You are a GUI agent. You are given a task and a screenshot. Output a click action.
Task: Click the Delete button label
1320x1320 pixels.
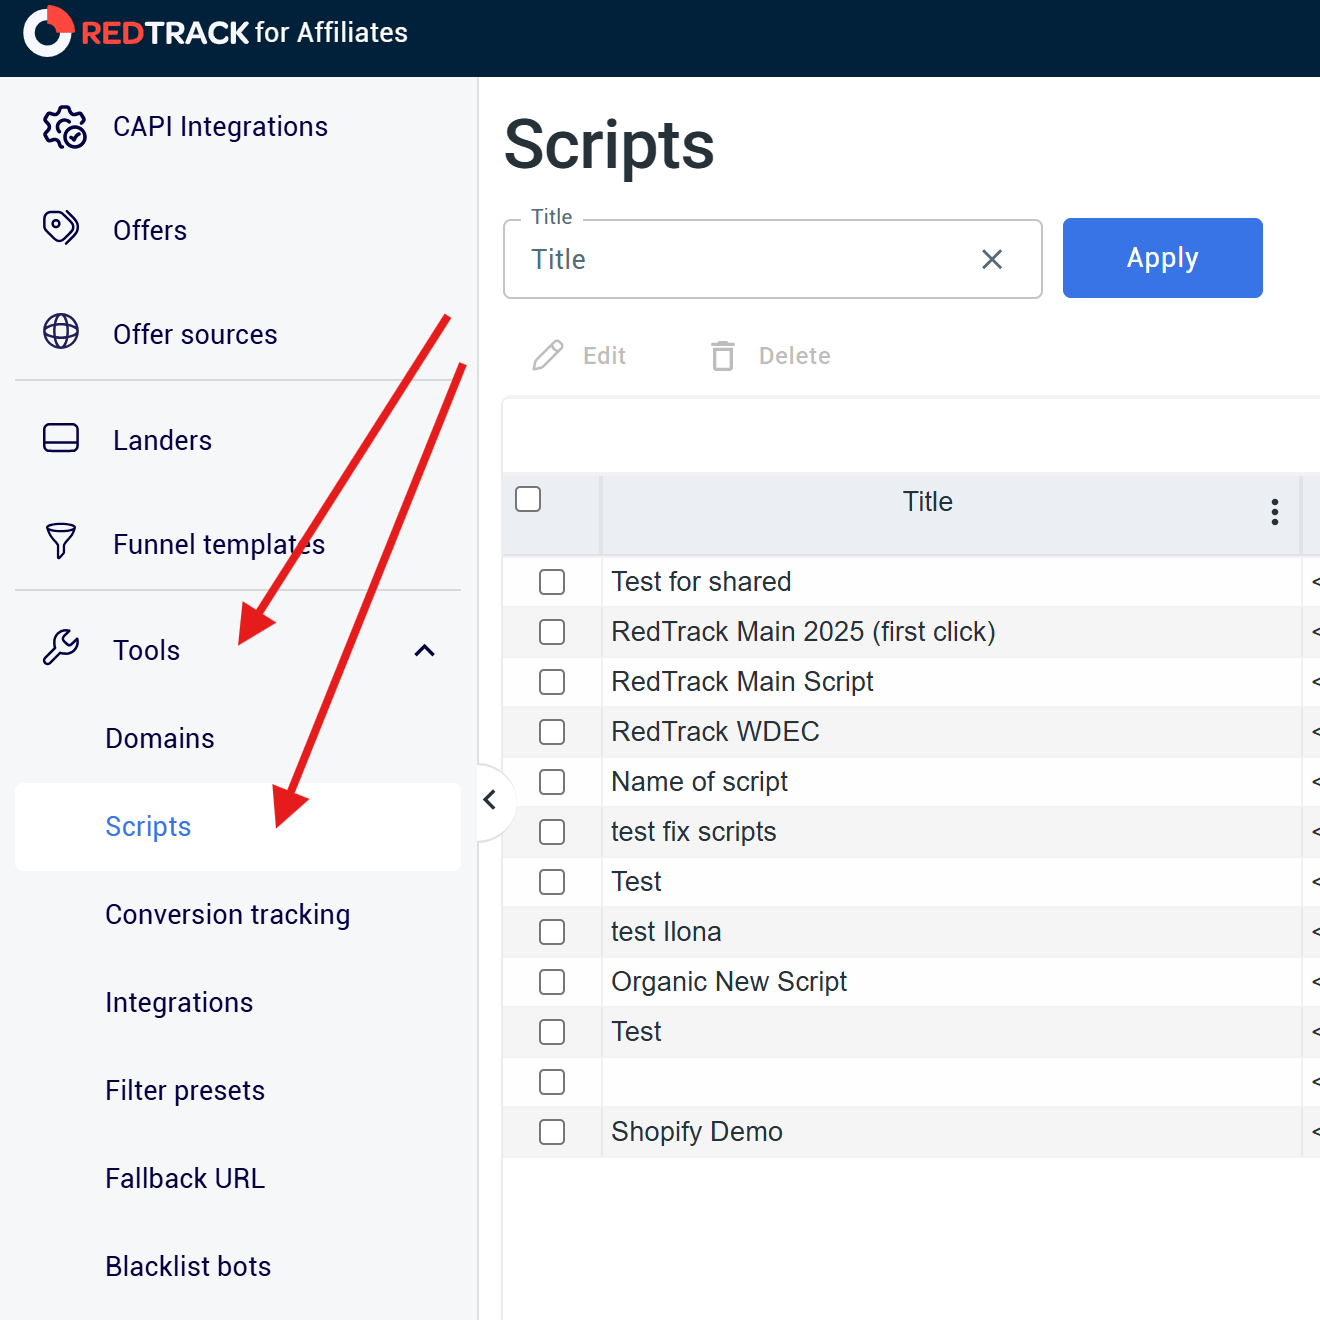794,356
